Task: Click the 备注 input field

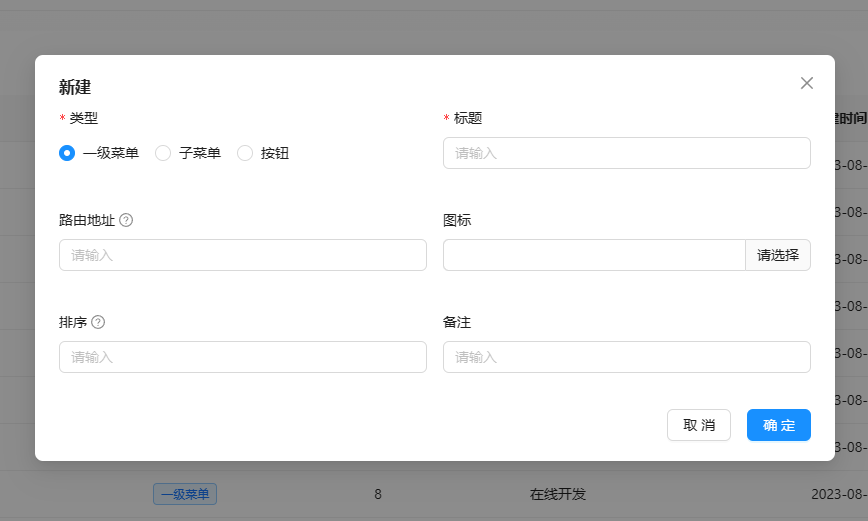Action: [x=626, y=357]
